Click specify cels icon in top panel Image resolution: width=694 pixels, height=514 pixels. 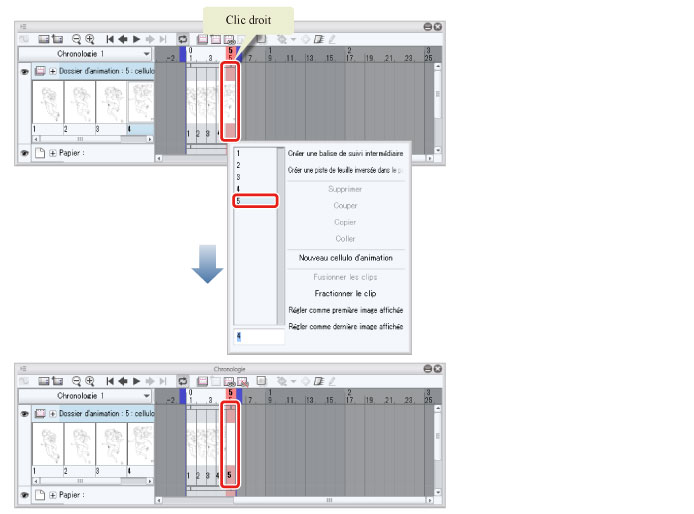(229, 40)
